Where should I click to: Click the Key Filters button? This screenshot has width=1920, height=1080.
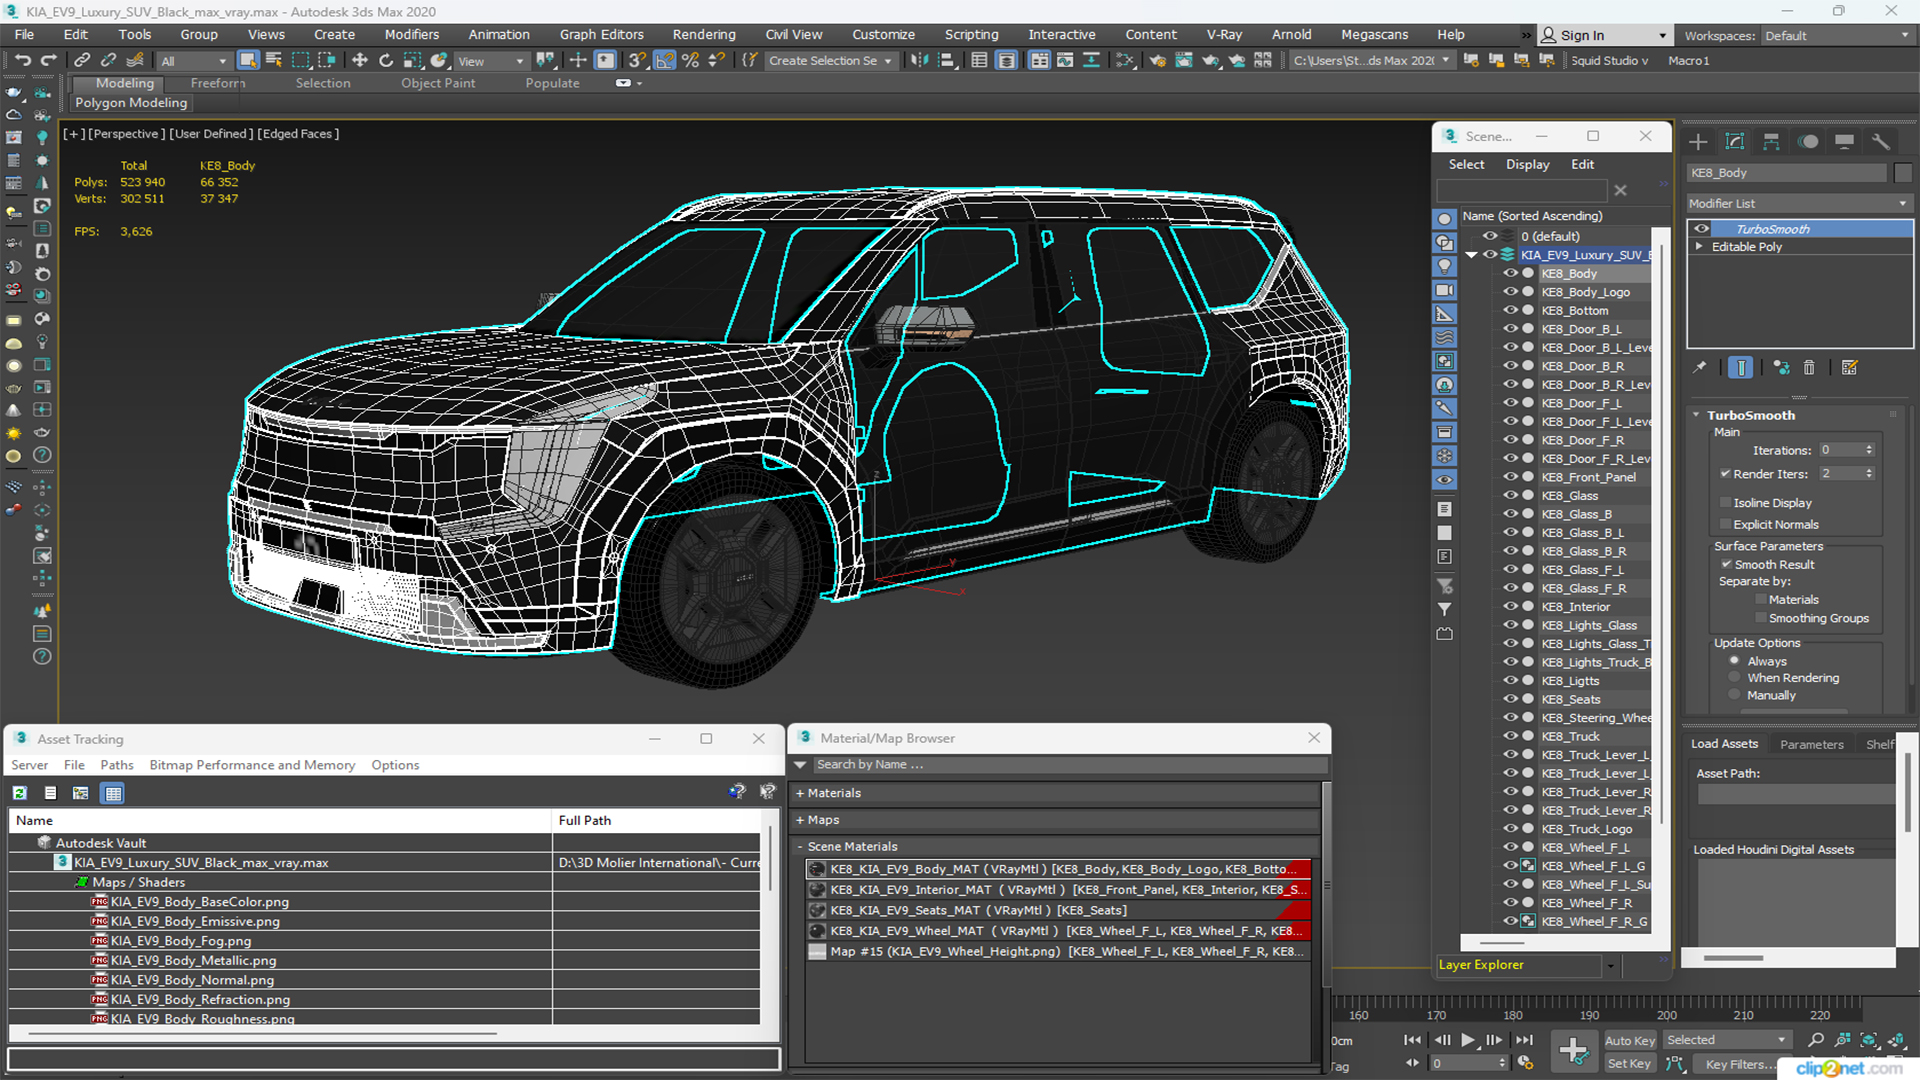1735,1065
